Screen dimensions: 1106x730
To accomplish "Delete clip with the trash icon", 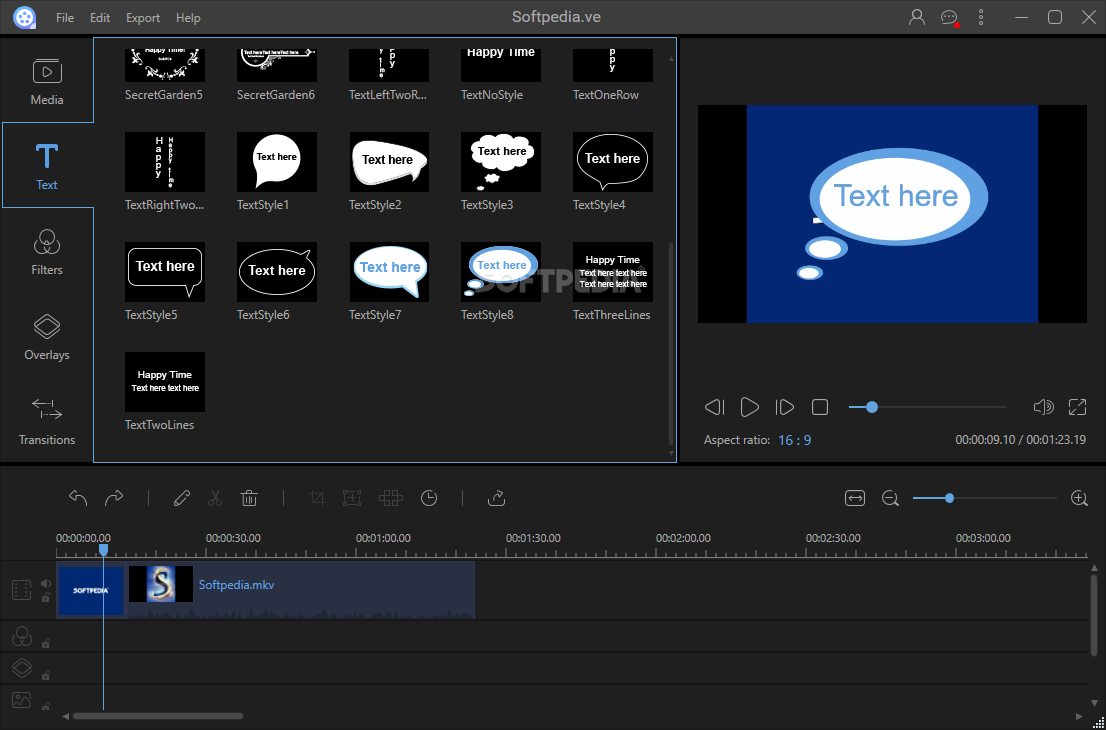I will [x=249, y=498].
